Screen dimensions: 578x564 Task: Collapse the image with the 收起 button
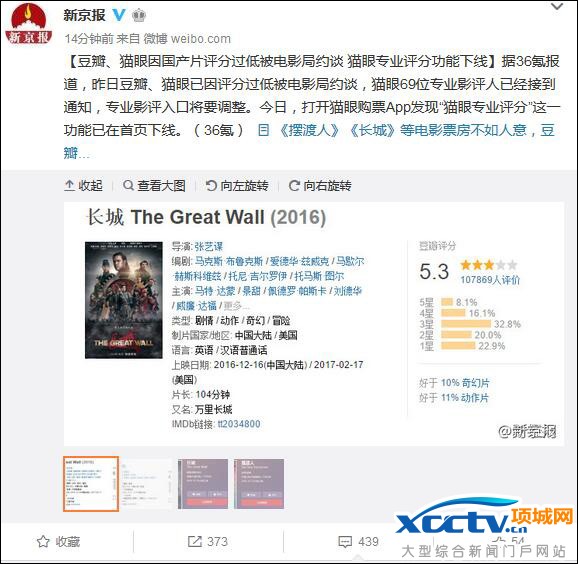[84, 185]
